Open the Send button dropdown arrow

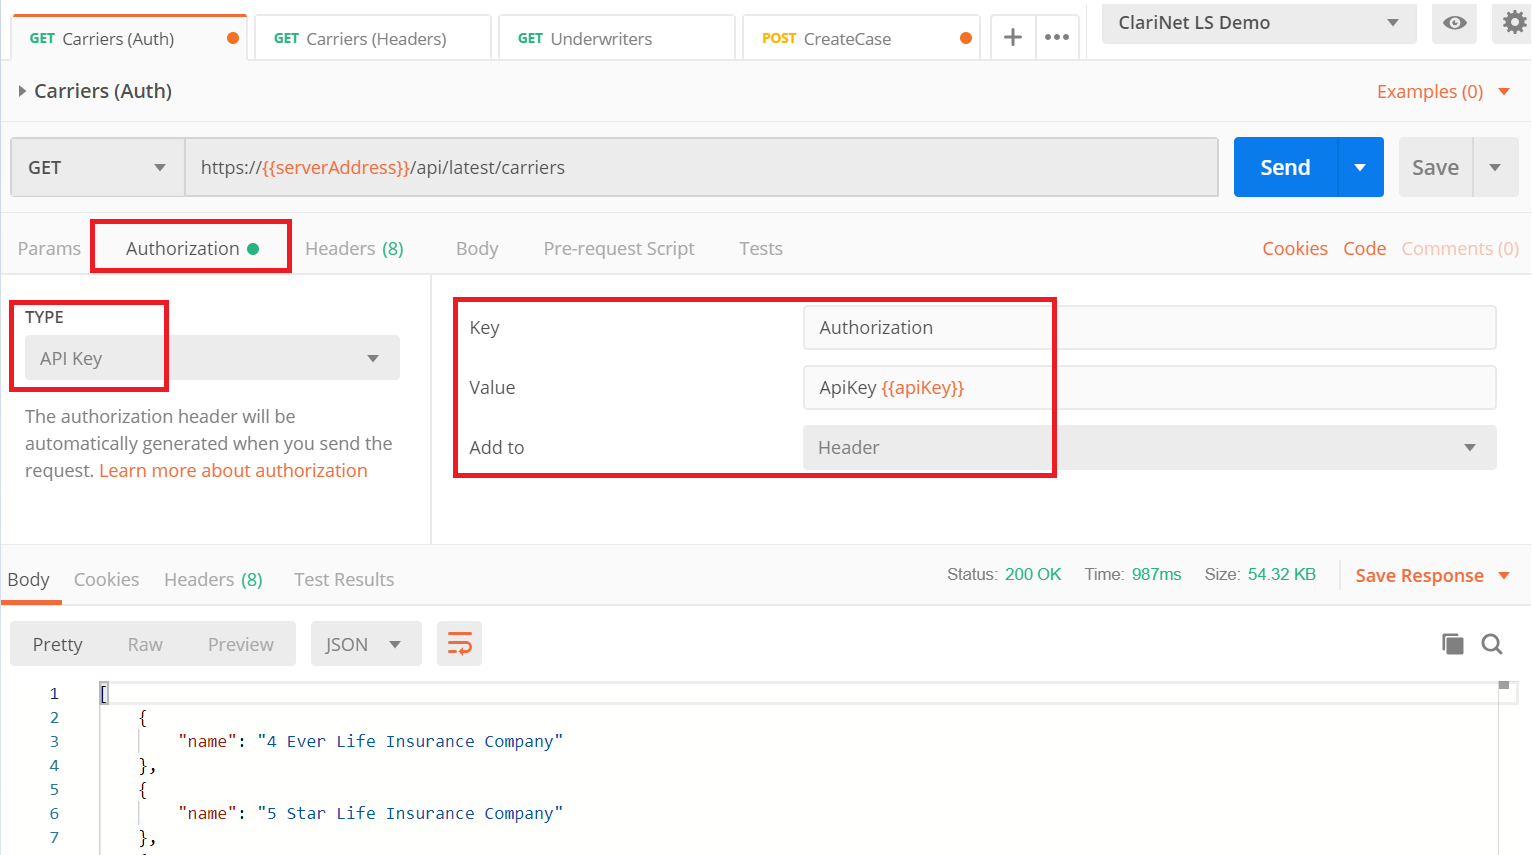pos(1360,167)
